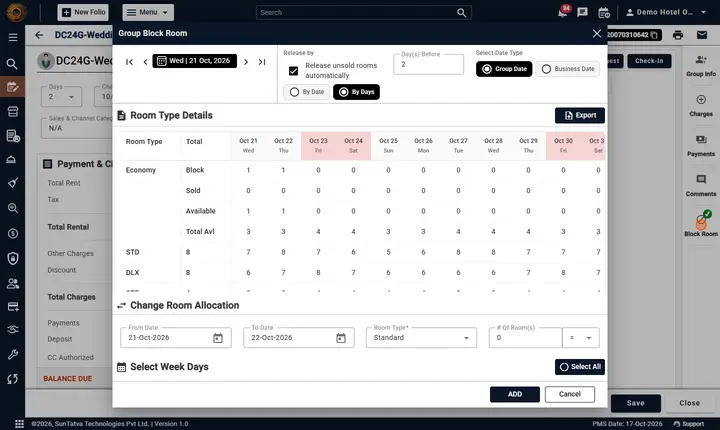Open the shield security sidebar icon
Viewport: 720px width, 430px height.
point(12,258)
